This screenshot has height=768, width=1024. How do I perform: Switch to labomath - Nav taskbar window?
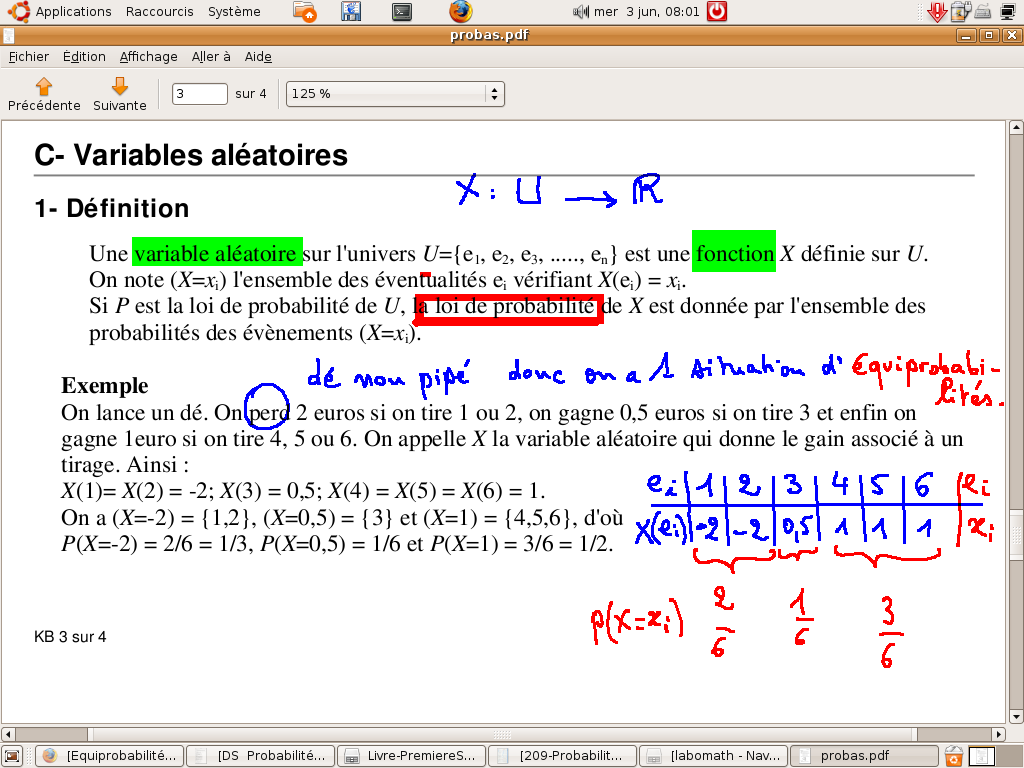click(713, 756)
